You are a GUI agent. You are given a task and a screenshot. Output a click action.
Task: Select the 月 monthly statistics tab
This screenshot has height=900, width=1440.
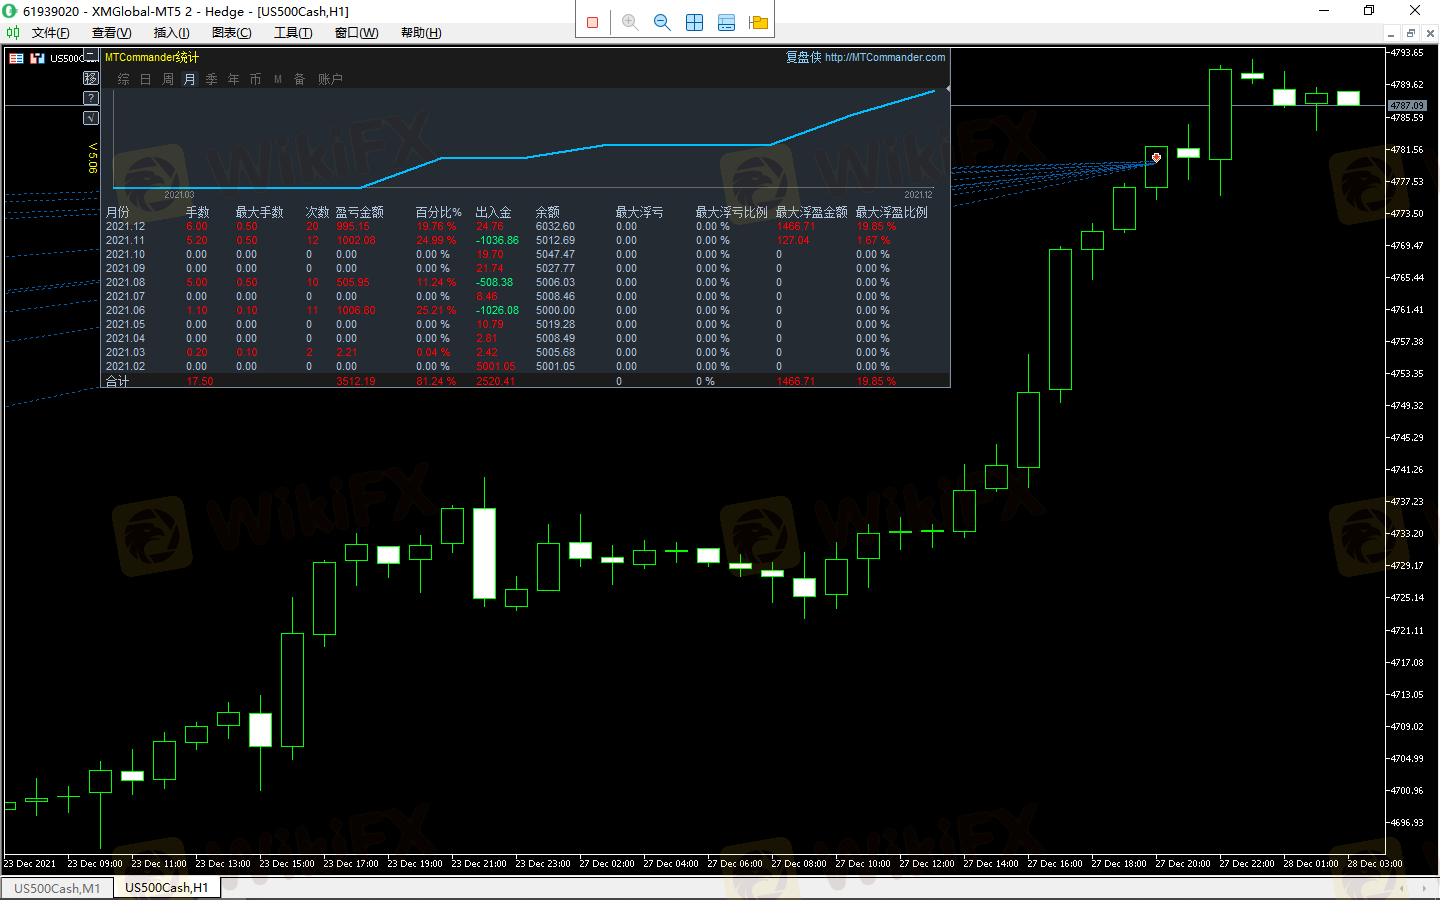point(190,79)
